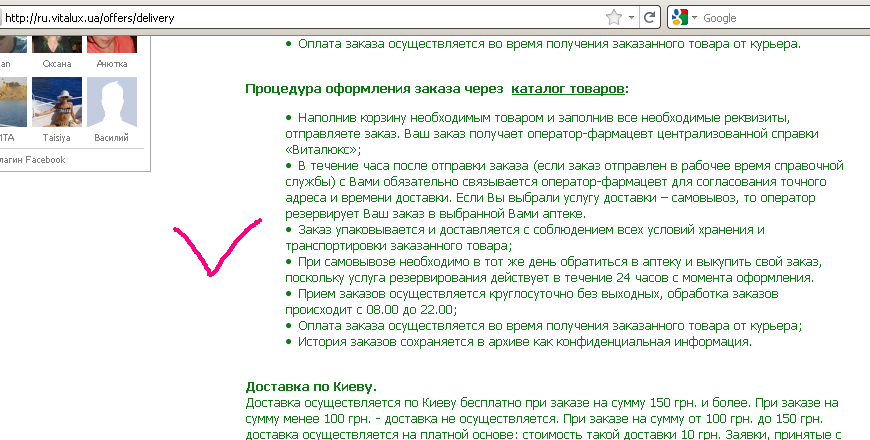The width and height of the screenshot is (870, 440).
Task: Click the "Оксана" name link
Action: [57, 61]
